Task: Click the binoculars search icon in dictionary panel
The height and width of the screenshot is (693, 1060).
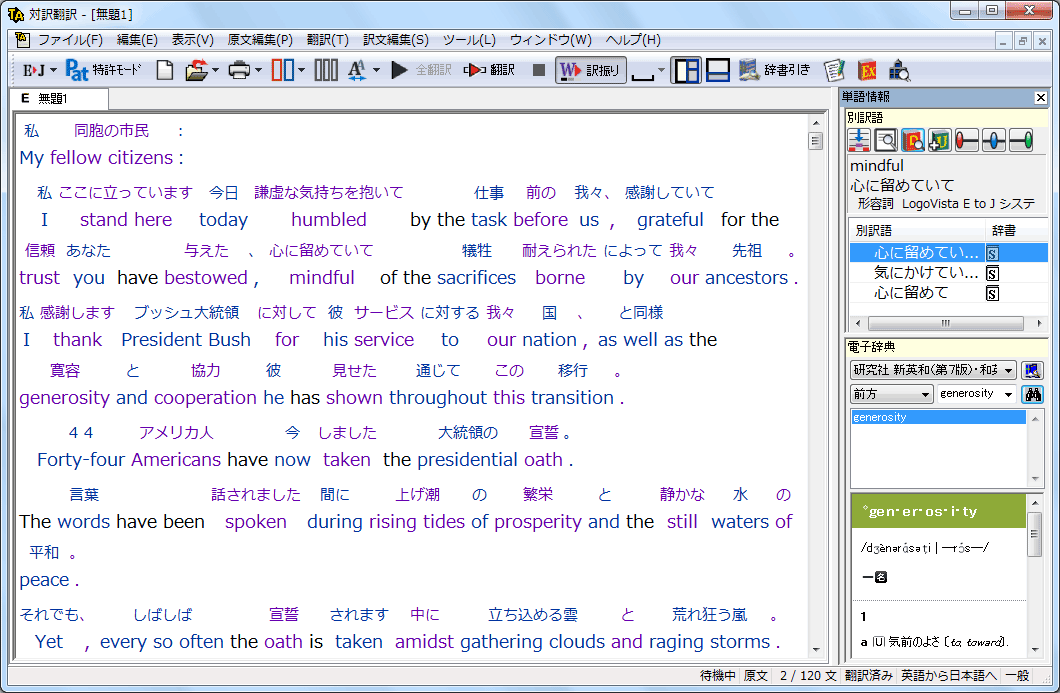Action: [x=1031, y=394]
